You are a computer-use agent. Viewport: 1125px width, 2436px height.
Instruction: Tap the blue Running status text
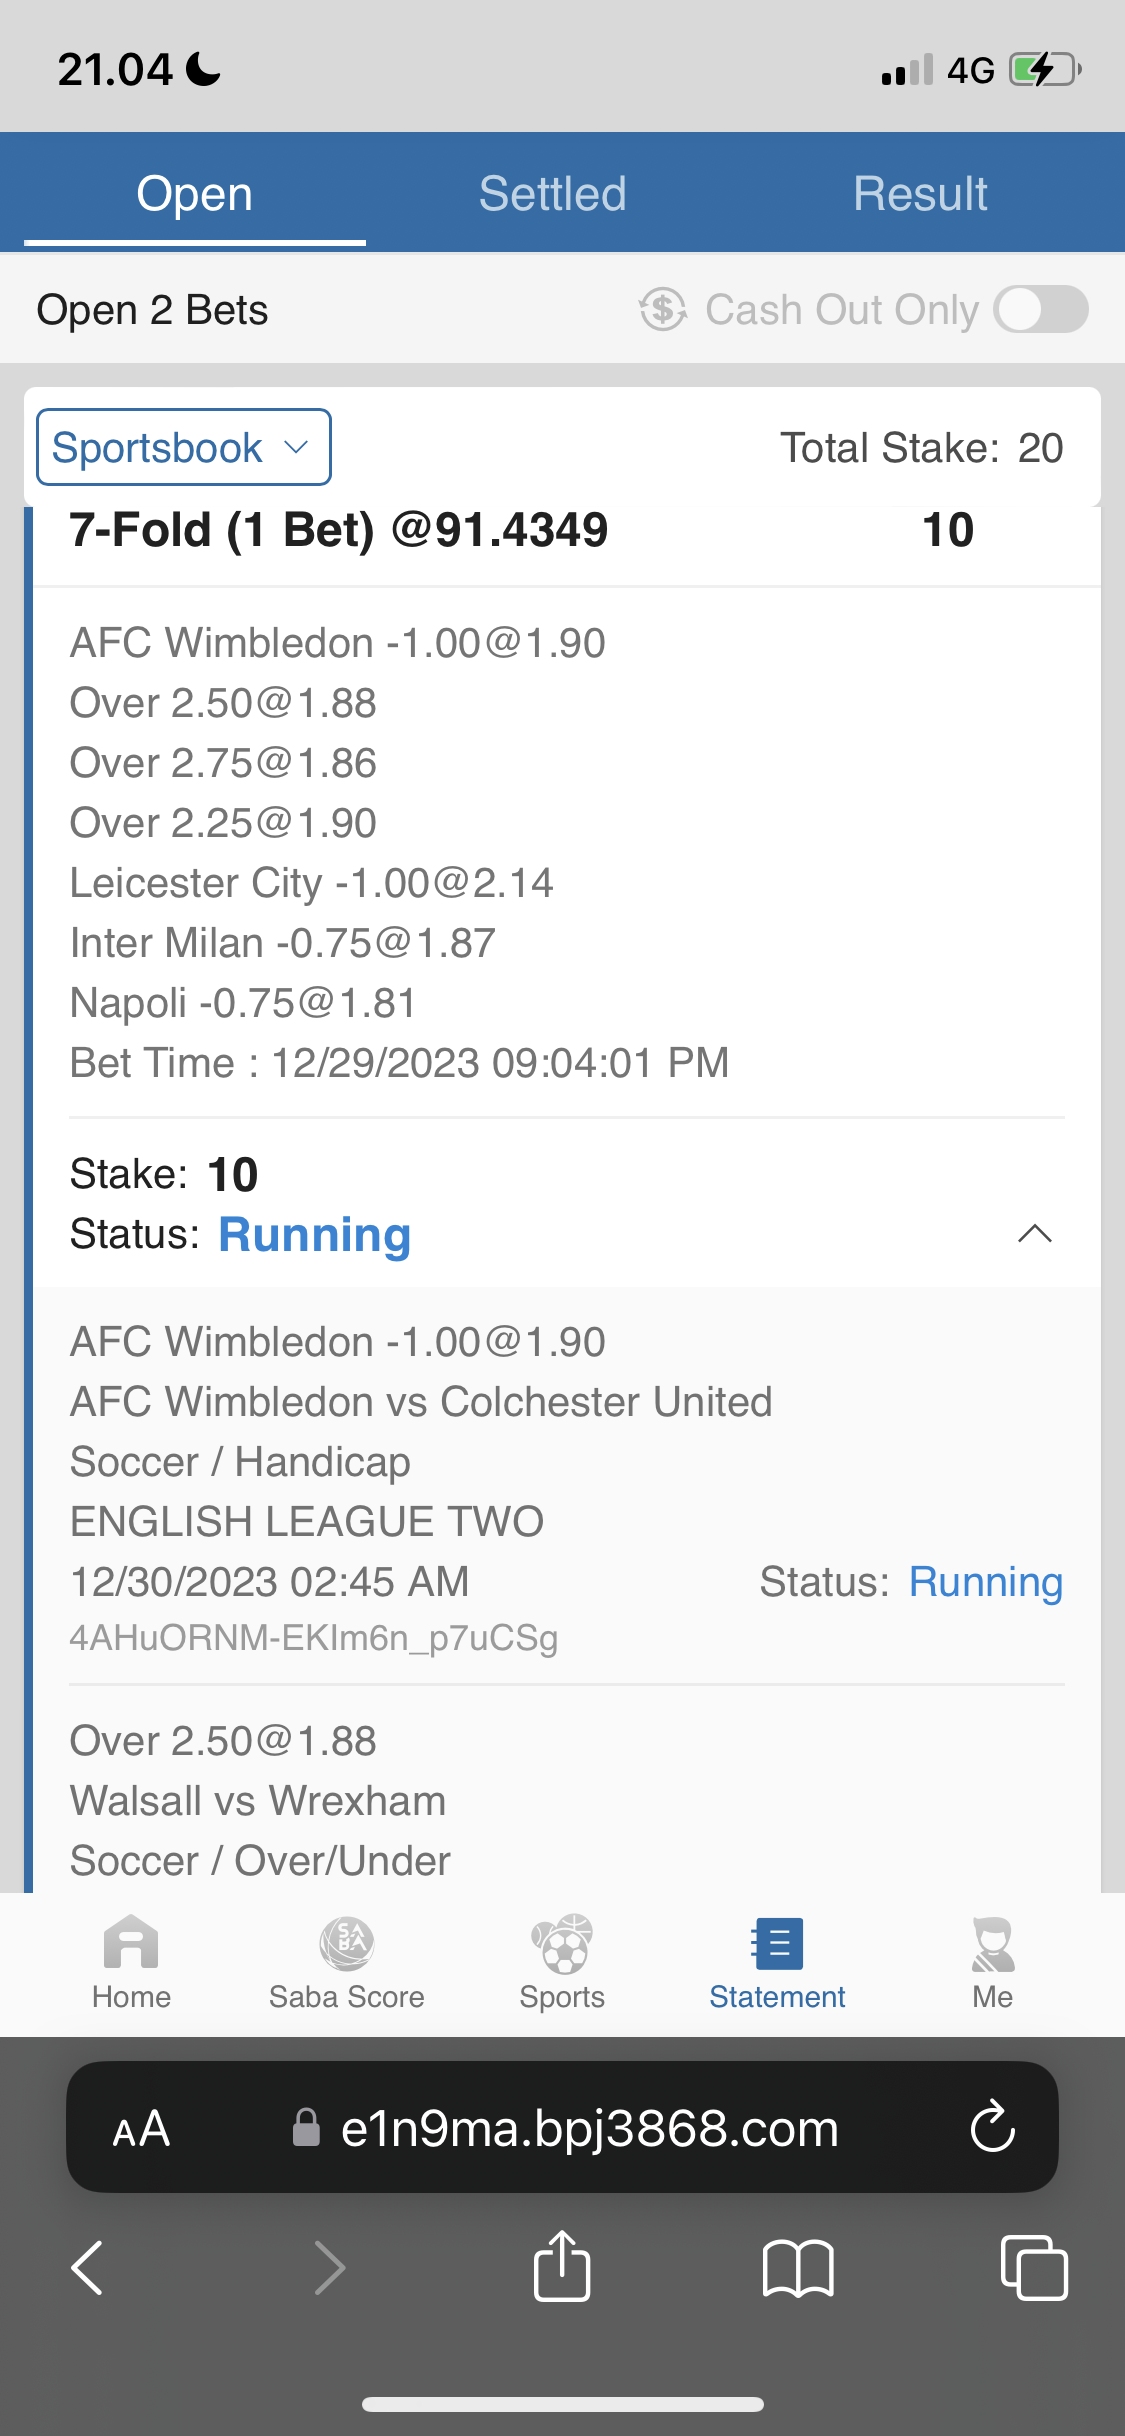[314, 1235]
